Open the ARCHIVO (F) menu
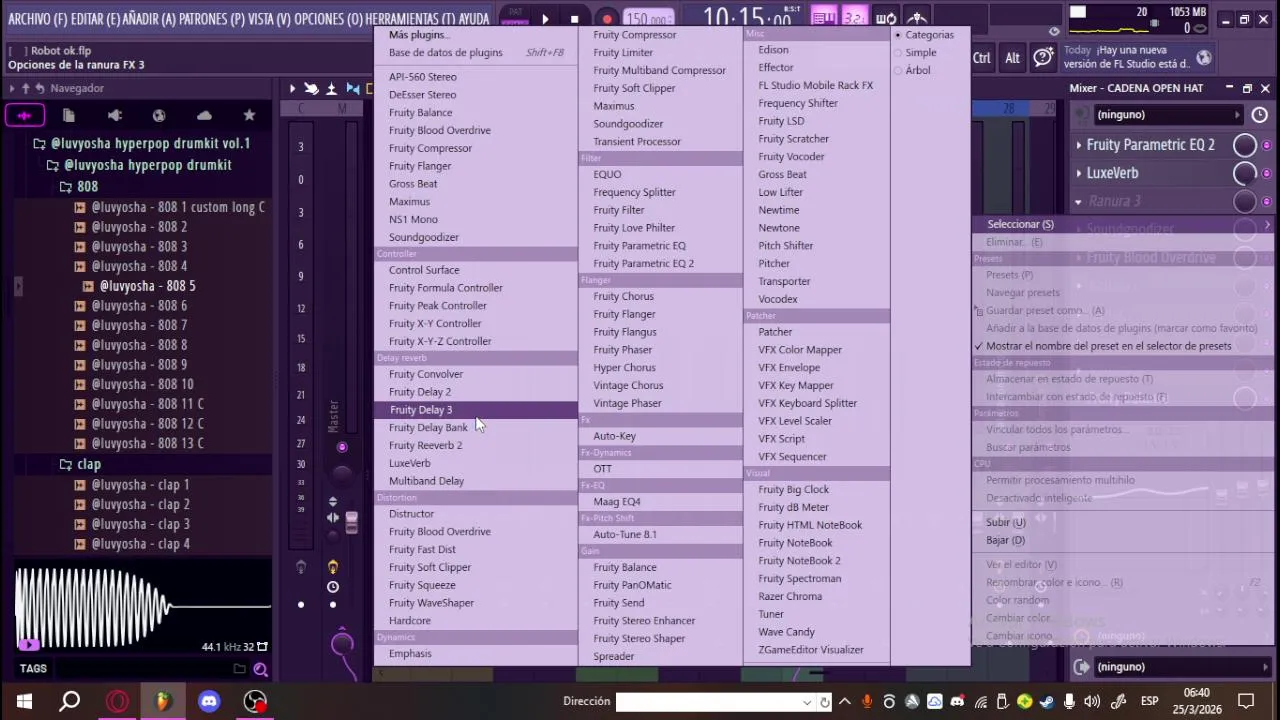1280x720 pixels. click(37, 19)
